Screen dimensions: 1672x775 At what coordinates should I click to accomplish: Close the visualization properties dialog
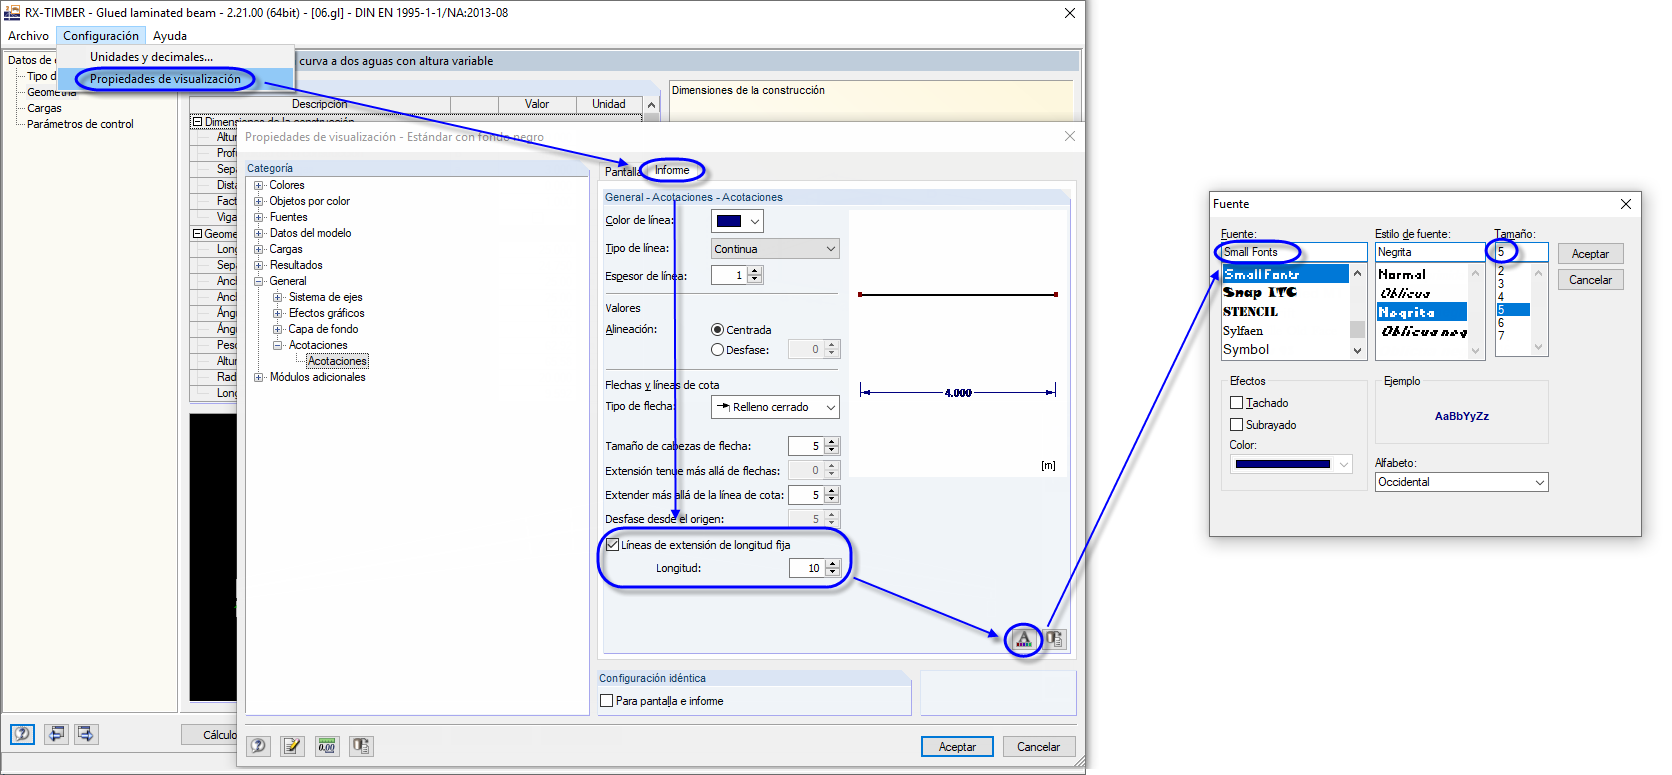[1070, 136]
